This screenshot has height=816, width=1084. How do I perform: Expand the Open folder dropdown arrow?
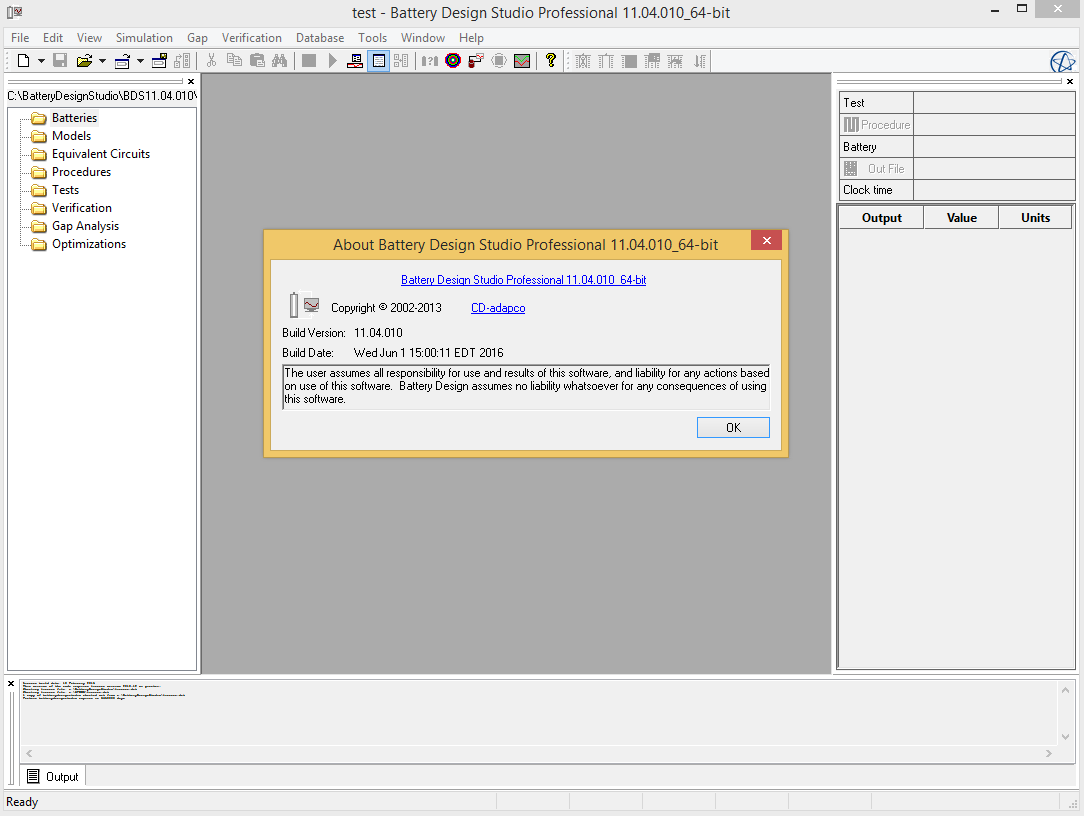102,61
